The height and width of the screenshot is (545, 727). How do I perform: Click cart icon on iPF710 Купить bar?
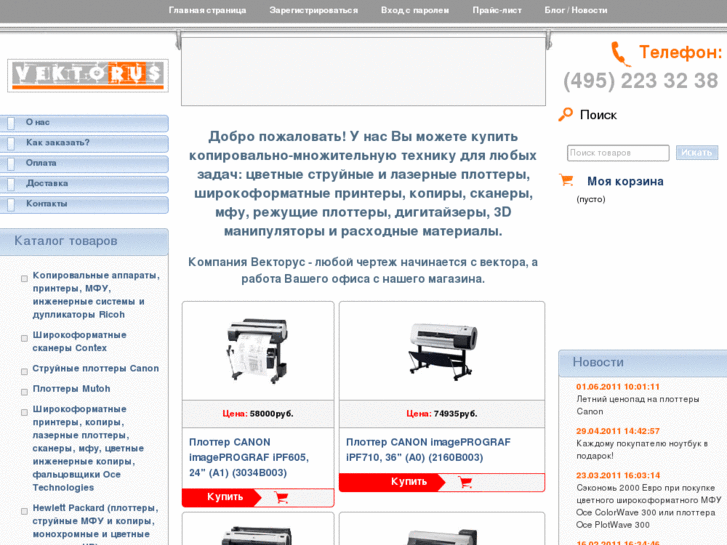465,482
